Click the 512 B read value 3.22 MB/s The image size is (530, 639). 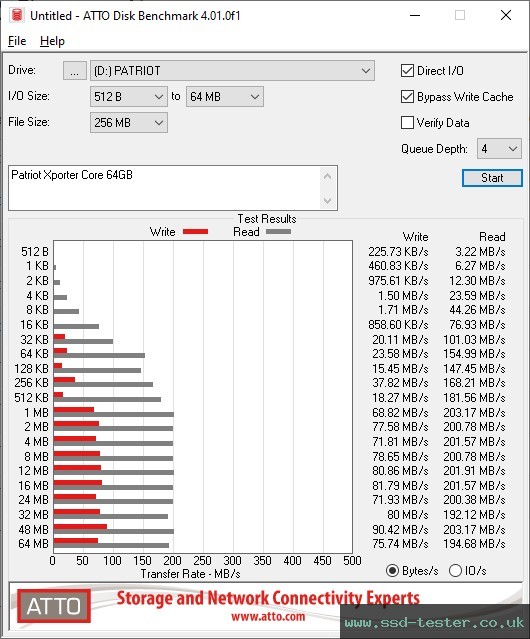point(480,251)
